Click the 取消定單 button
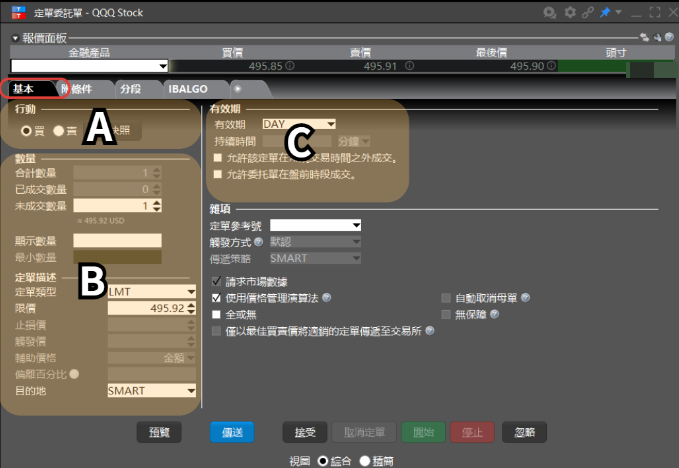This screenshot has height=468, width=679. click(364, 432)
